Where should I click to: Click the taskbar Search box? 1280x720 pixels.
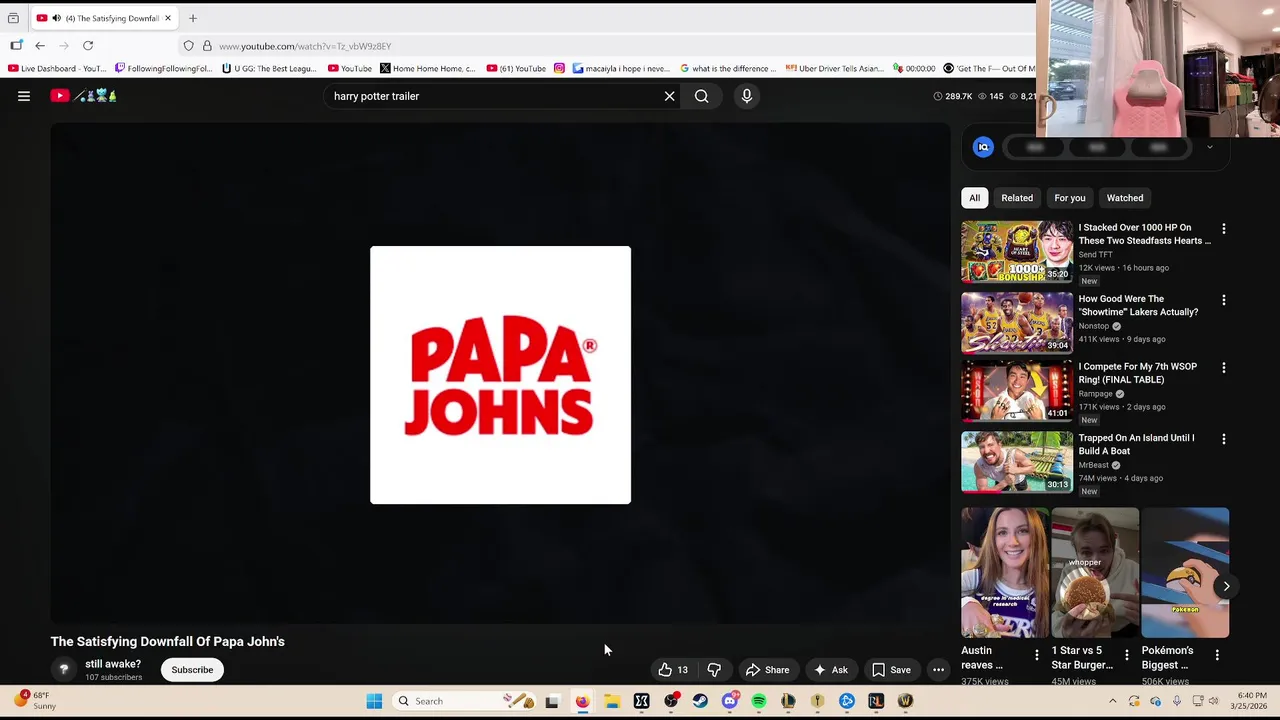pyautogui.click(x=465, y=701)
